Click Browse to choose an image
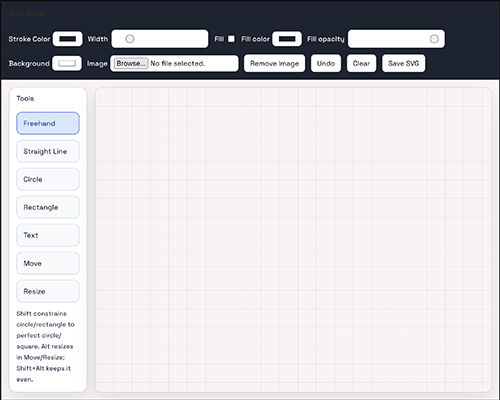The width and height of the screenshot is (500, 400). 131,63
